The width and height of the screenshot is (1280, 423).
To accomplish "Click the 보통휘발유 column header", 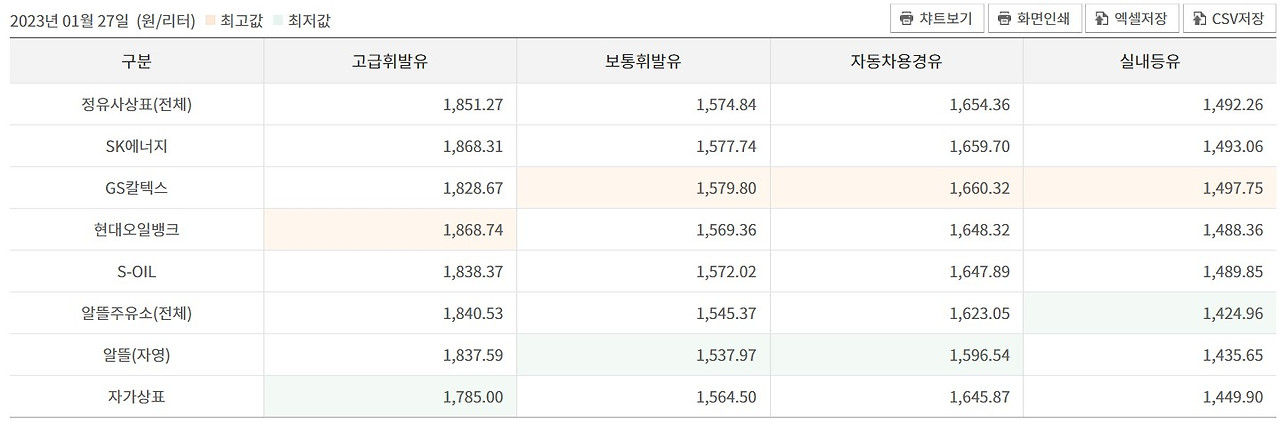I will (643, 62).
